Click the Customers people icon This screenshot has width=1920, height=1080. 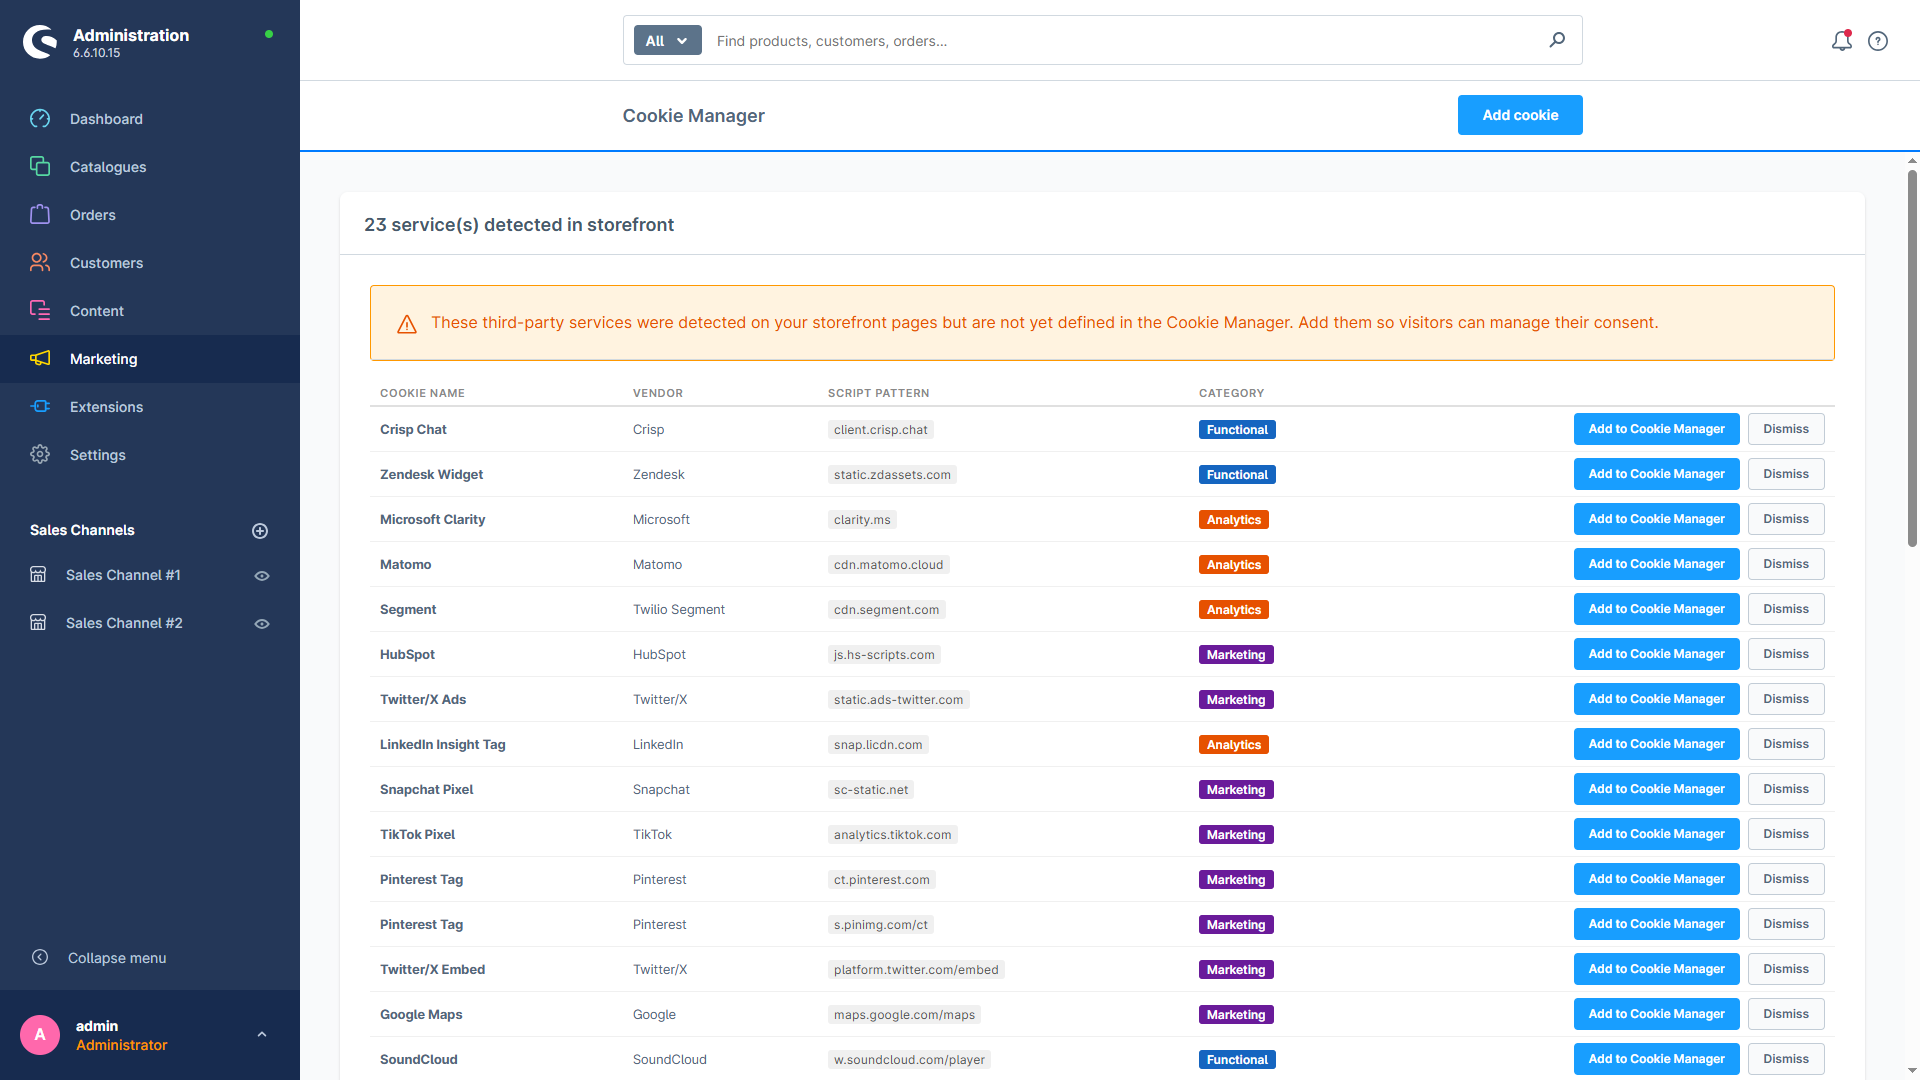(40, 263)
